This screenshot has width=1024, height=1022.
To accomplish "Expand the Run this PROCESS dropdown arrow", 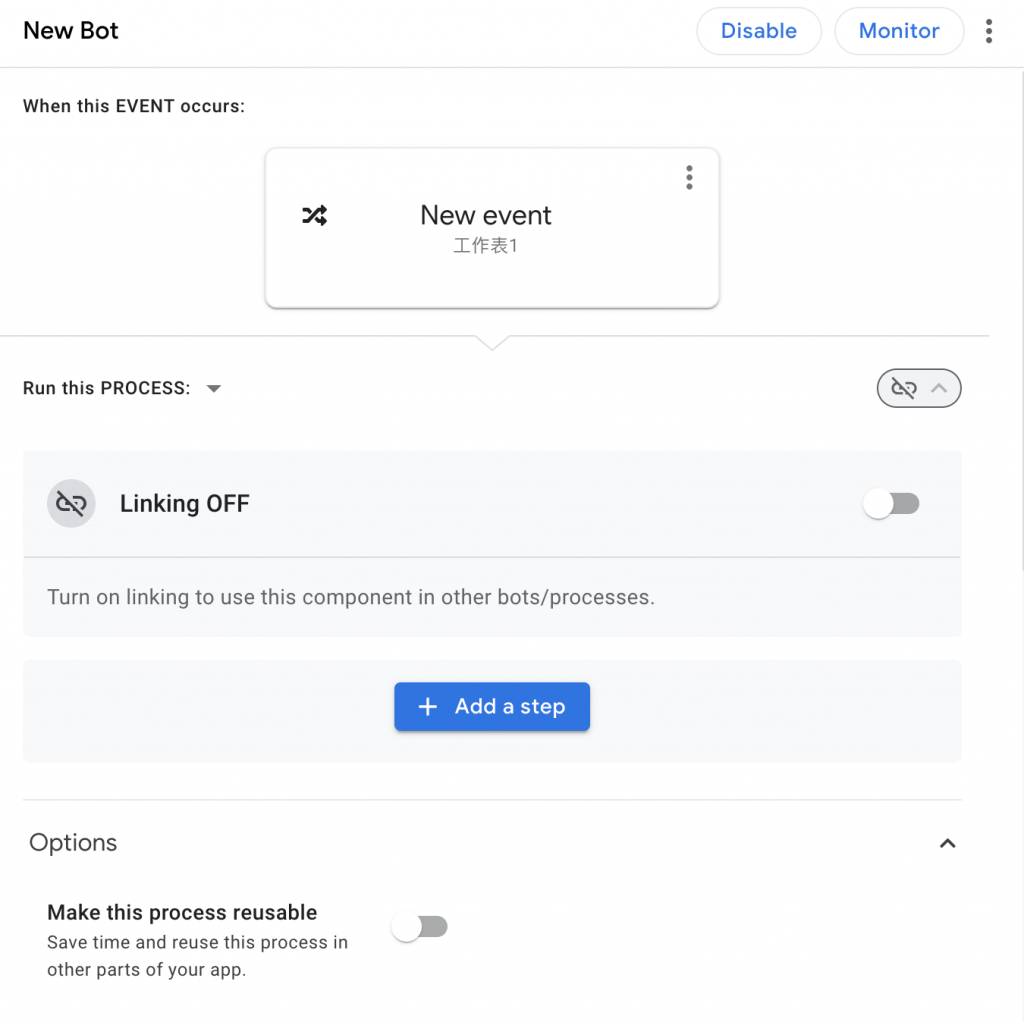I will pos(213,389).
